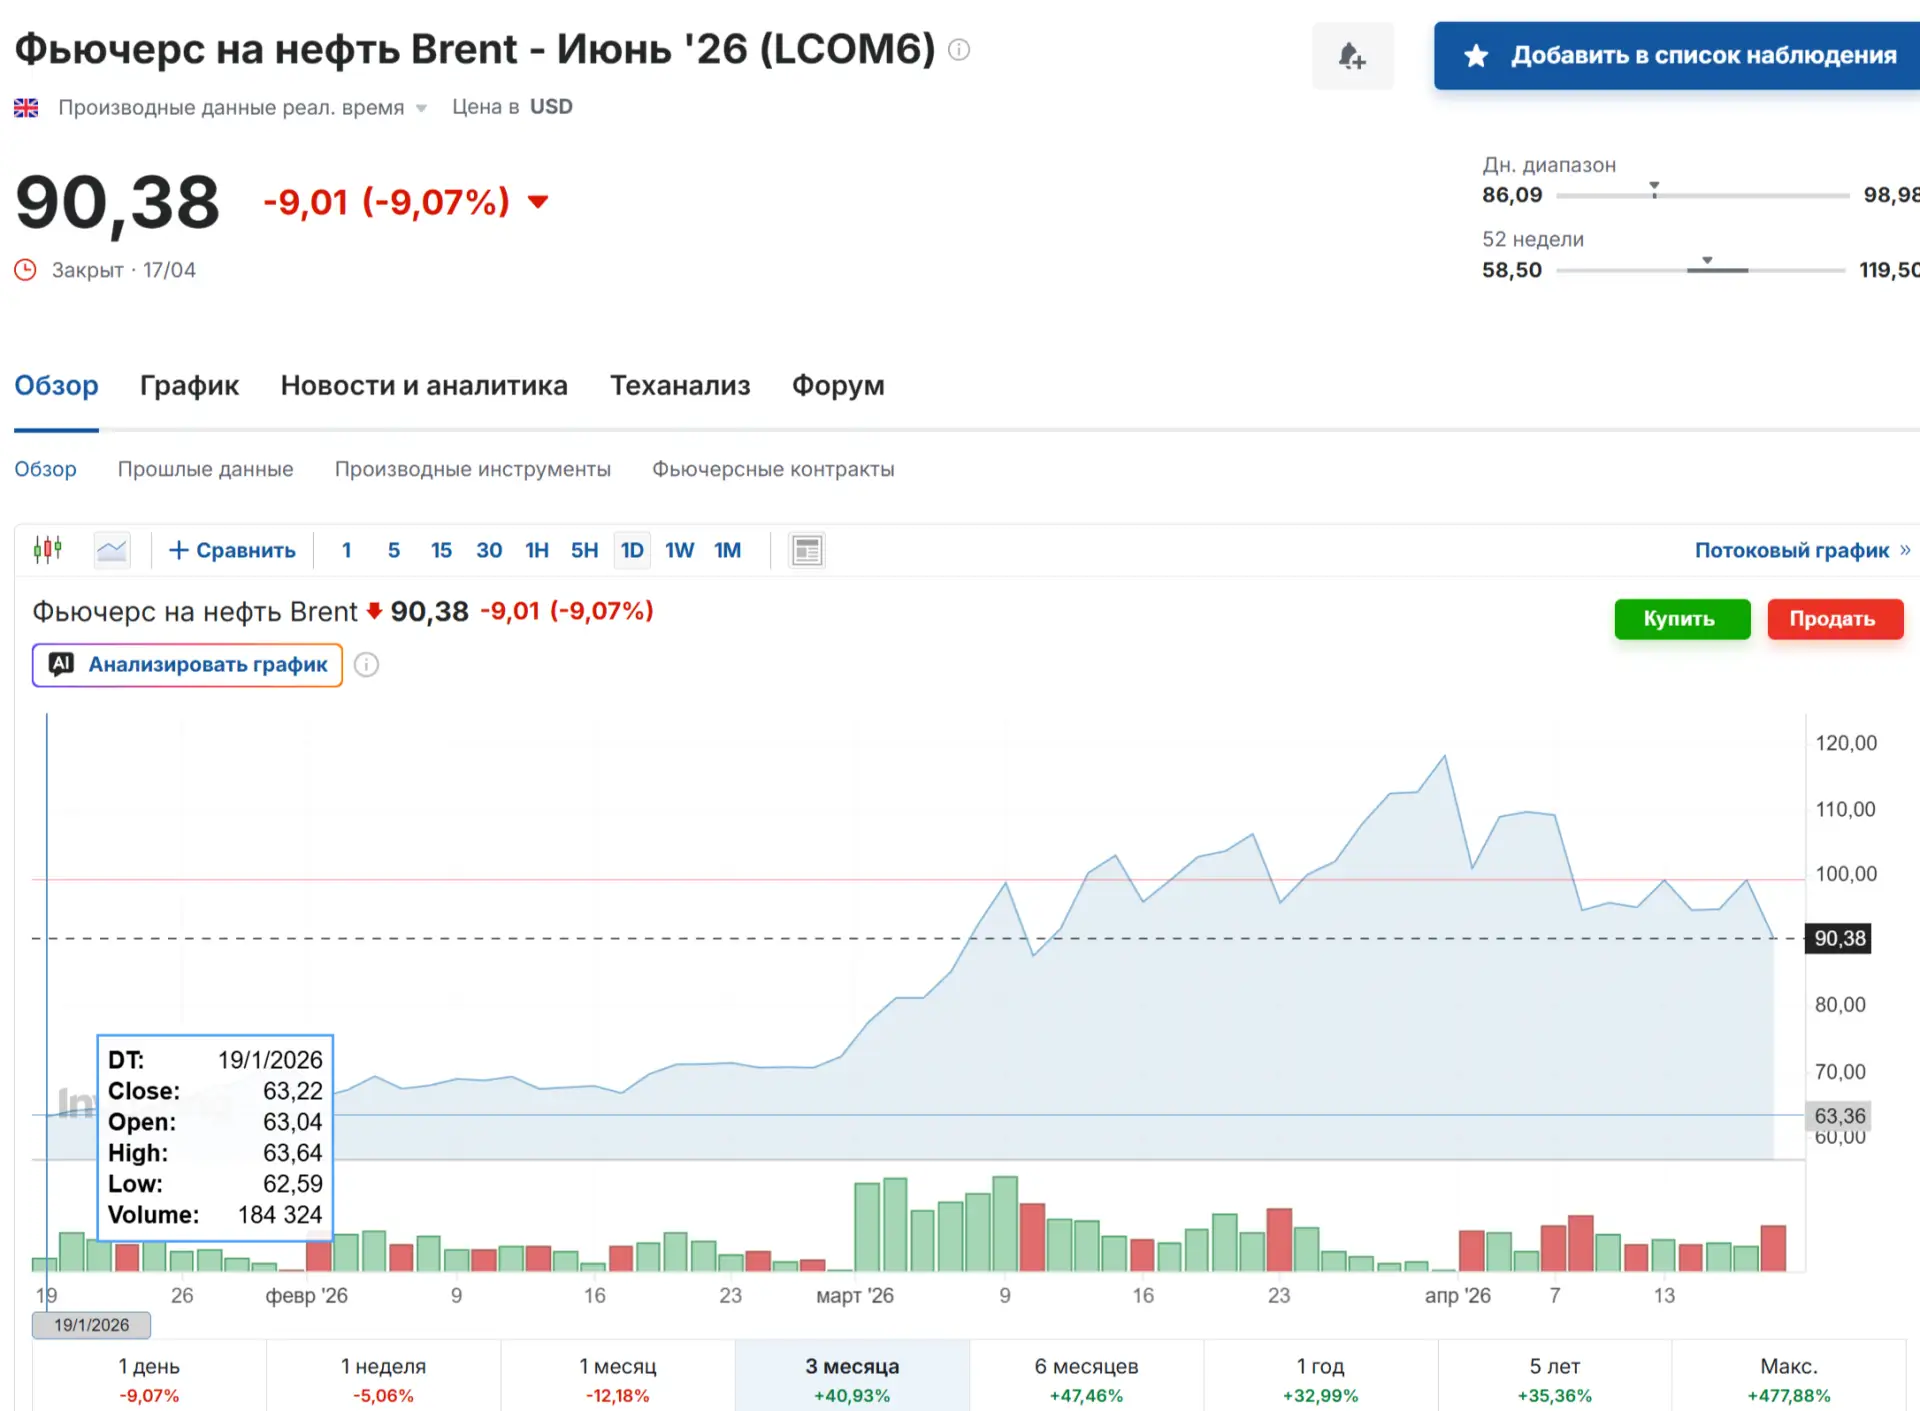
Task: Click the create alert bell icon
Action: (x=1353, y=55)
